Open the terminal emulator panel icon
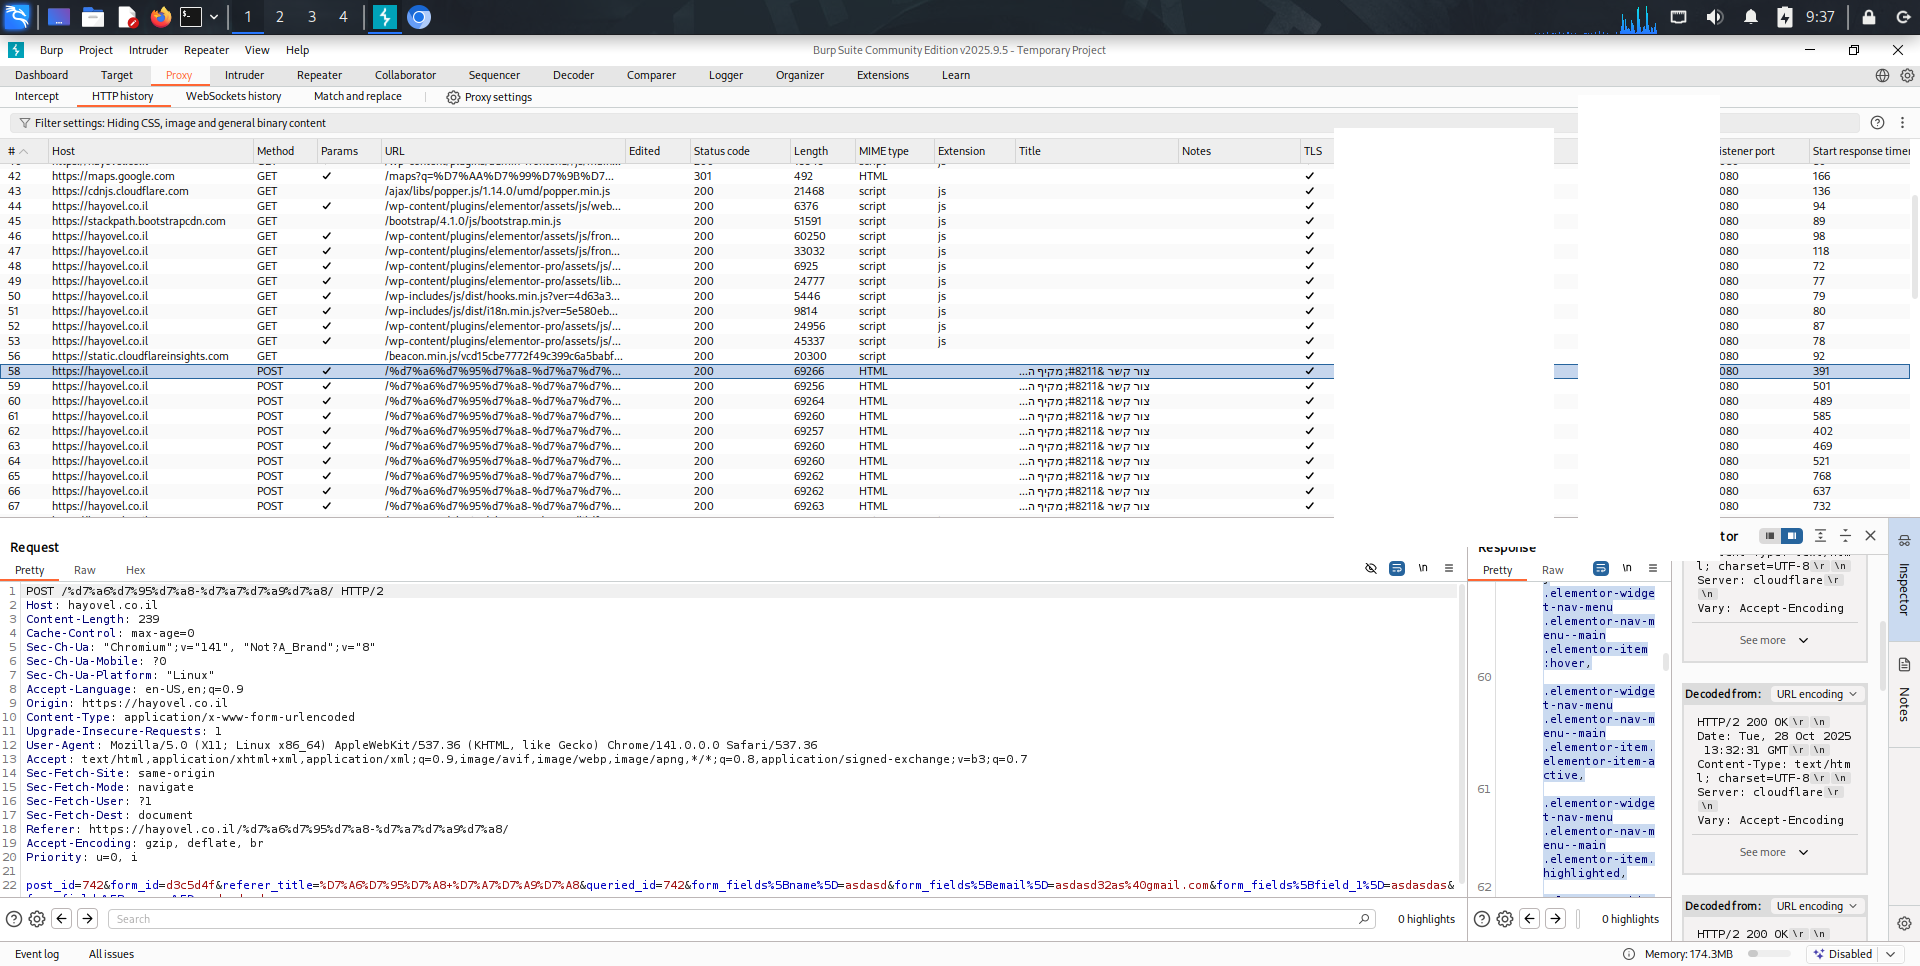 (x=191, y=17)
